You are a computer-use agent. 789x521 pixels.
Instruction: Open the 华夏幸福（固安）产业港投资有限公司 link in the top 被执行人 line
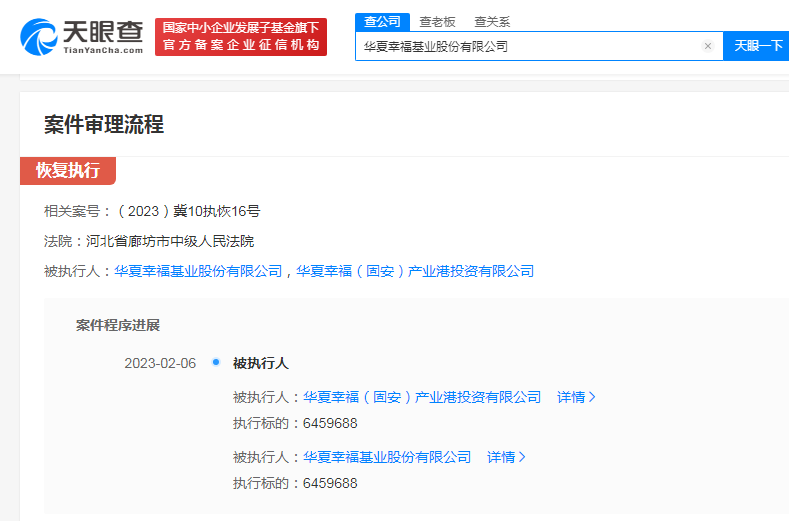415,271
